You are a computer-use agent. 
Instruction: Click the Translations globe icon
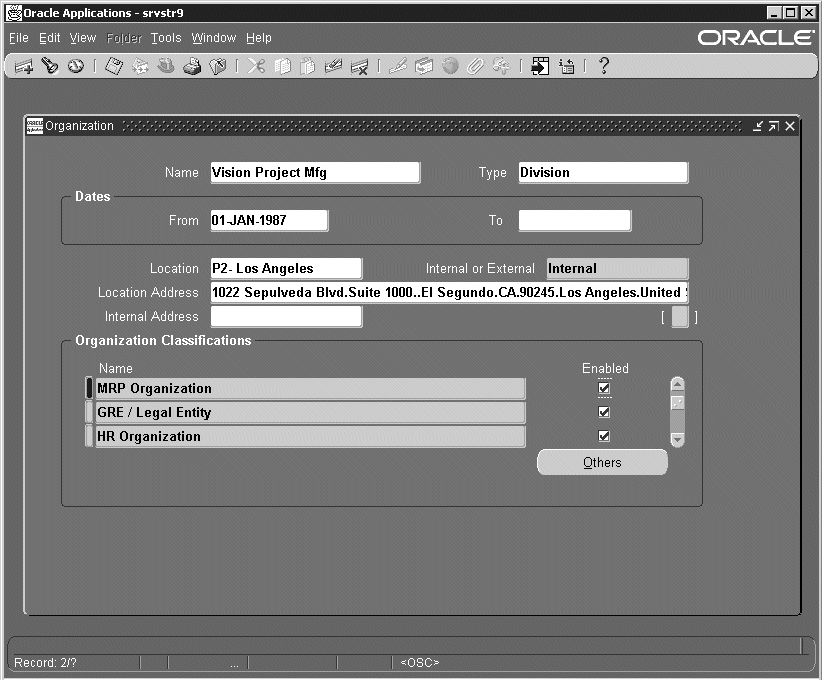coord(450,66)
